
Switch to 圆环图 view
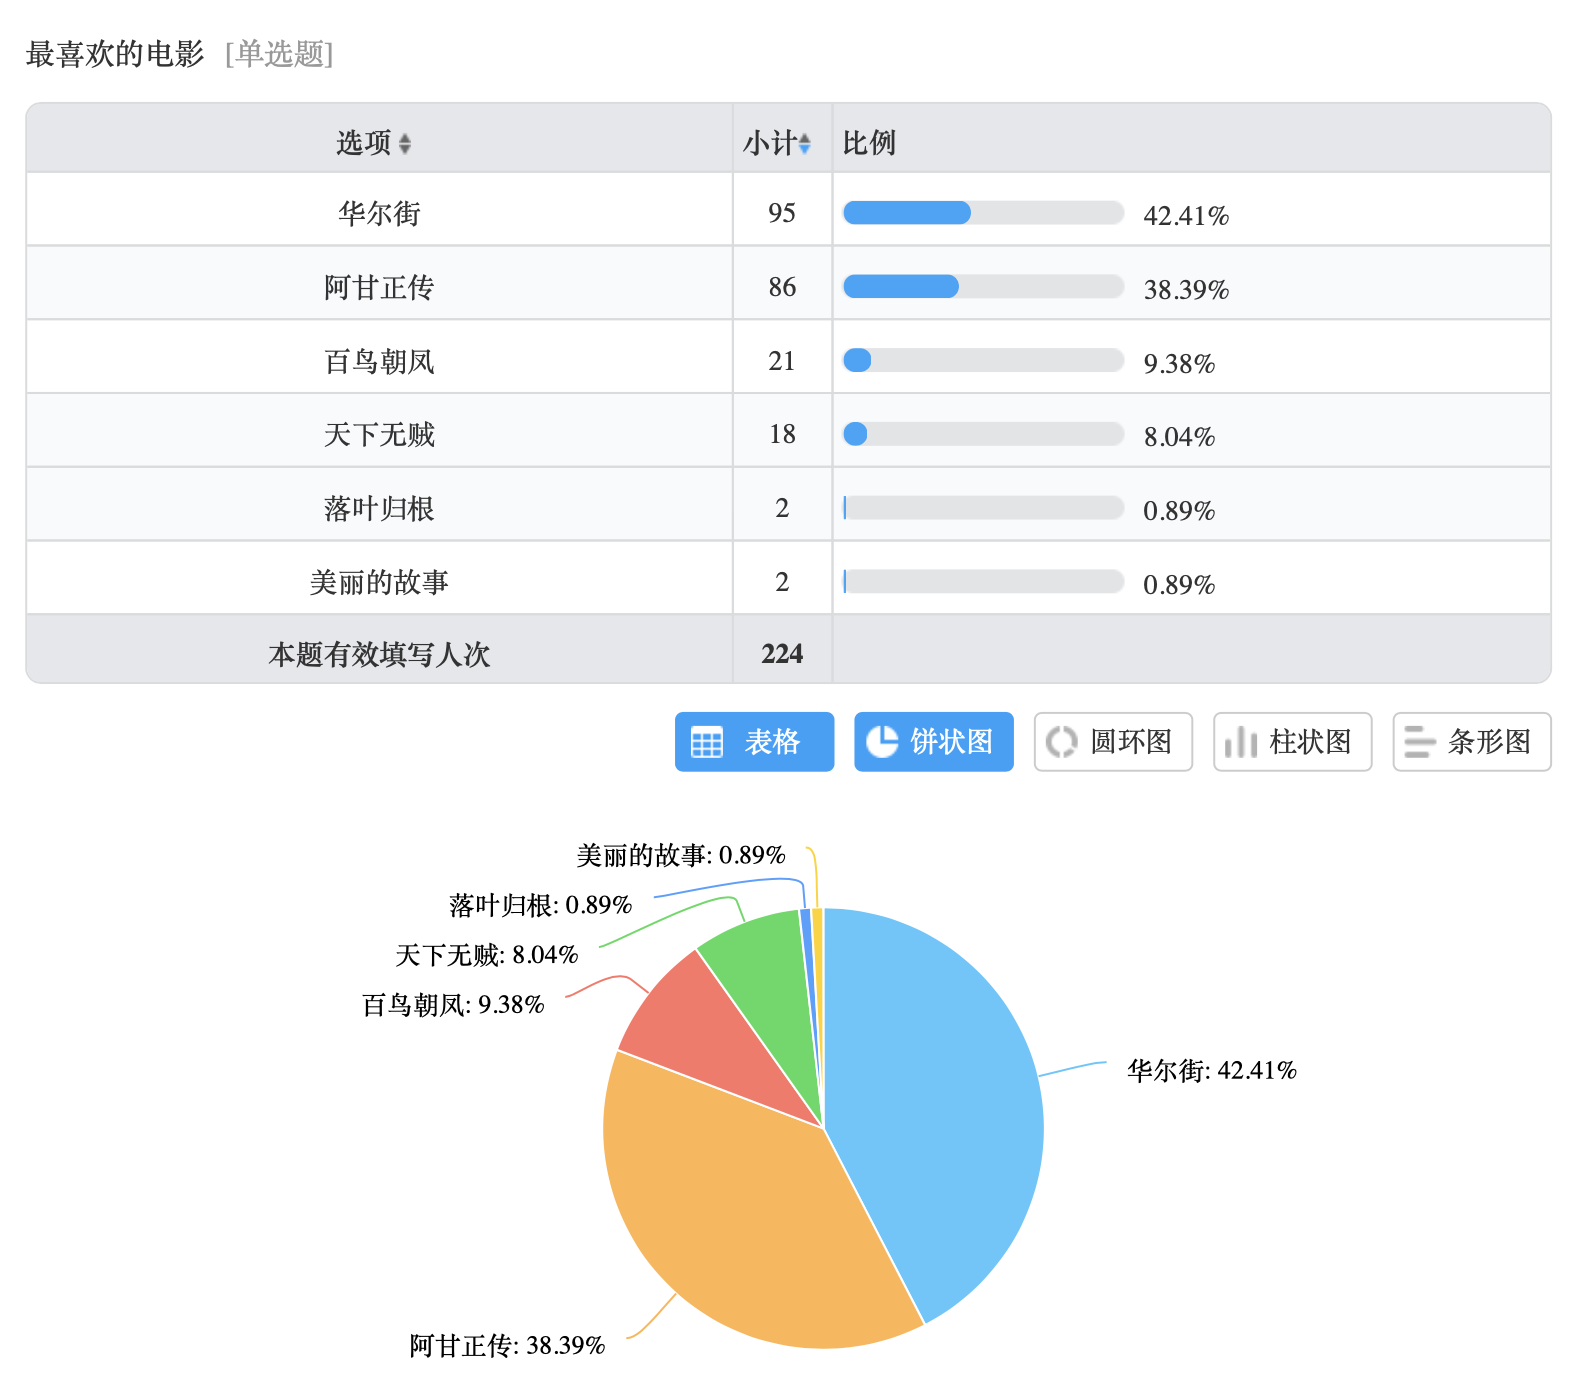[1113, 742]
